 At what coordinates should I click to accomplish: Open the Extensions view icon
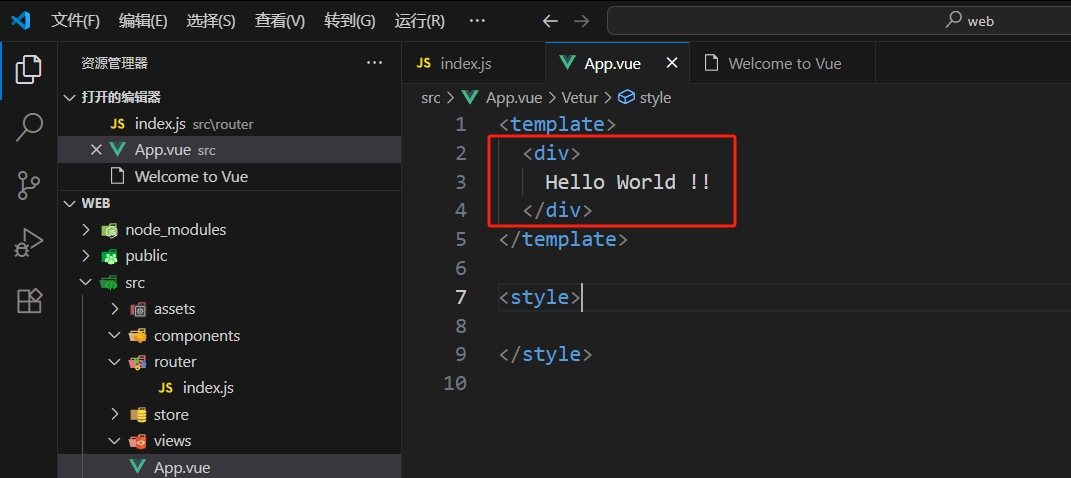tap(29, 301)
